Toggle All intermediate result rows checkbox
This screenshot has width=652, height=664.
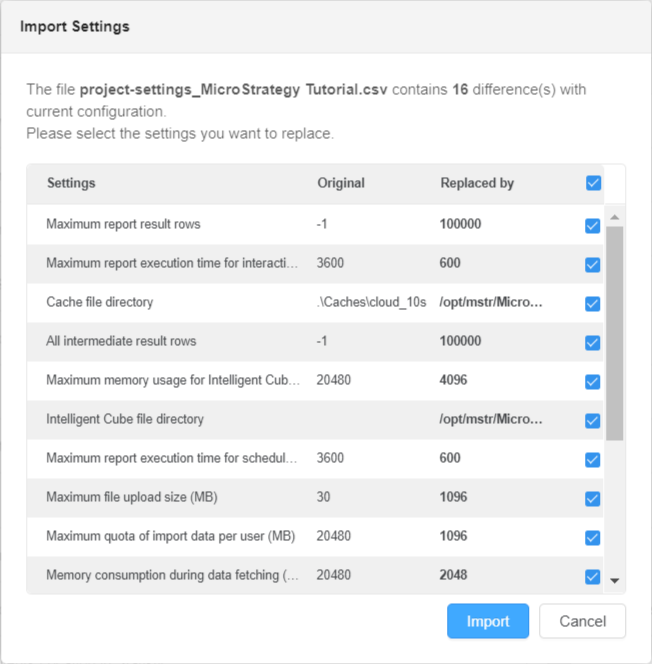point(592,342)
